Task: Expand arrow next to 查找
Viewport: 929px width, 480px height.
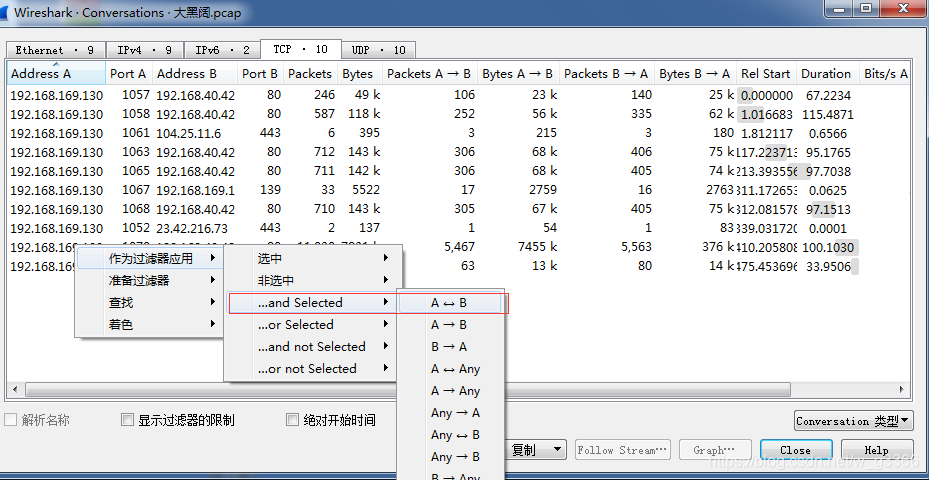Action: pos(213,302)
